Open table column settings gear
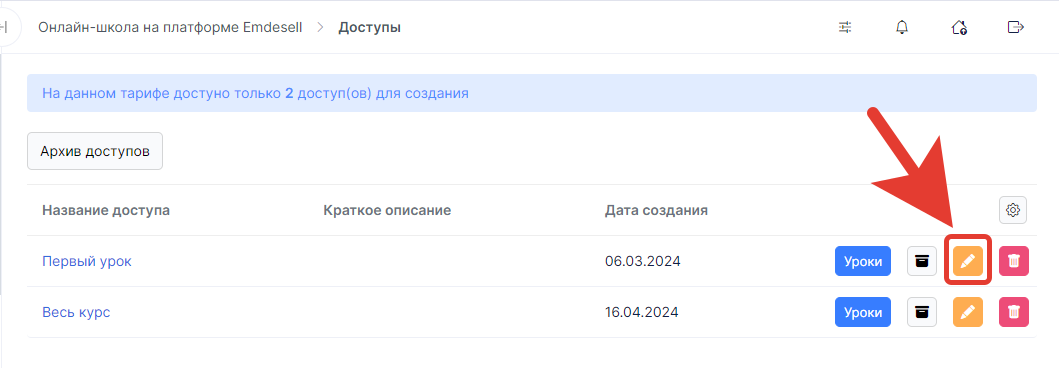This screenshot has width=1059, height=368. (x=1012, y=210)
